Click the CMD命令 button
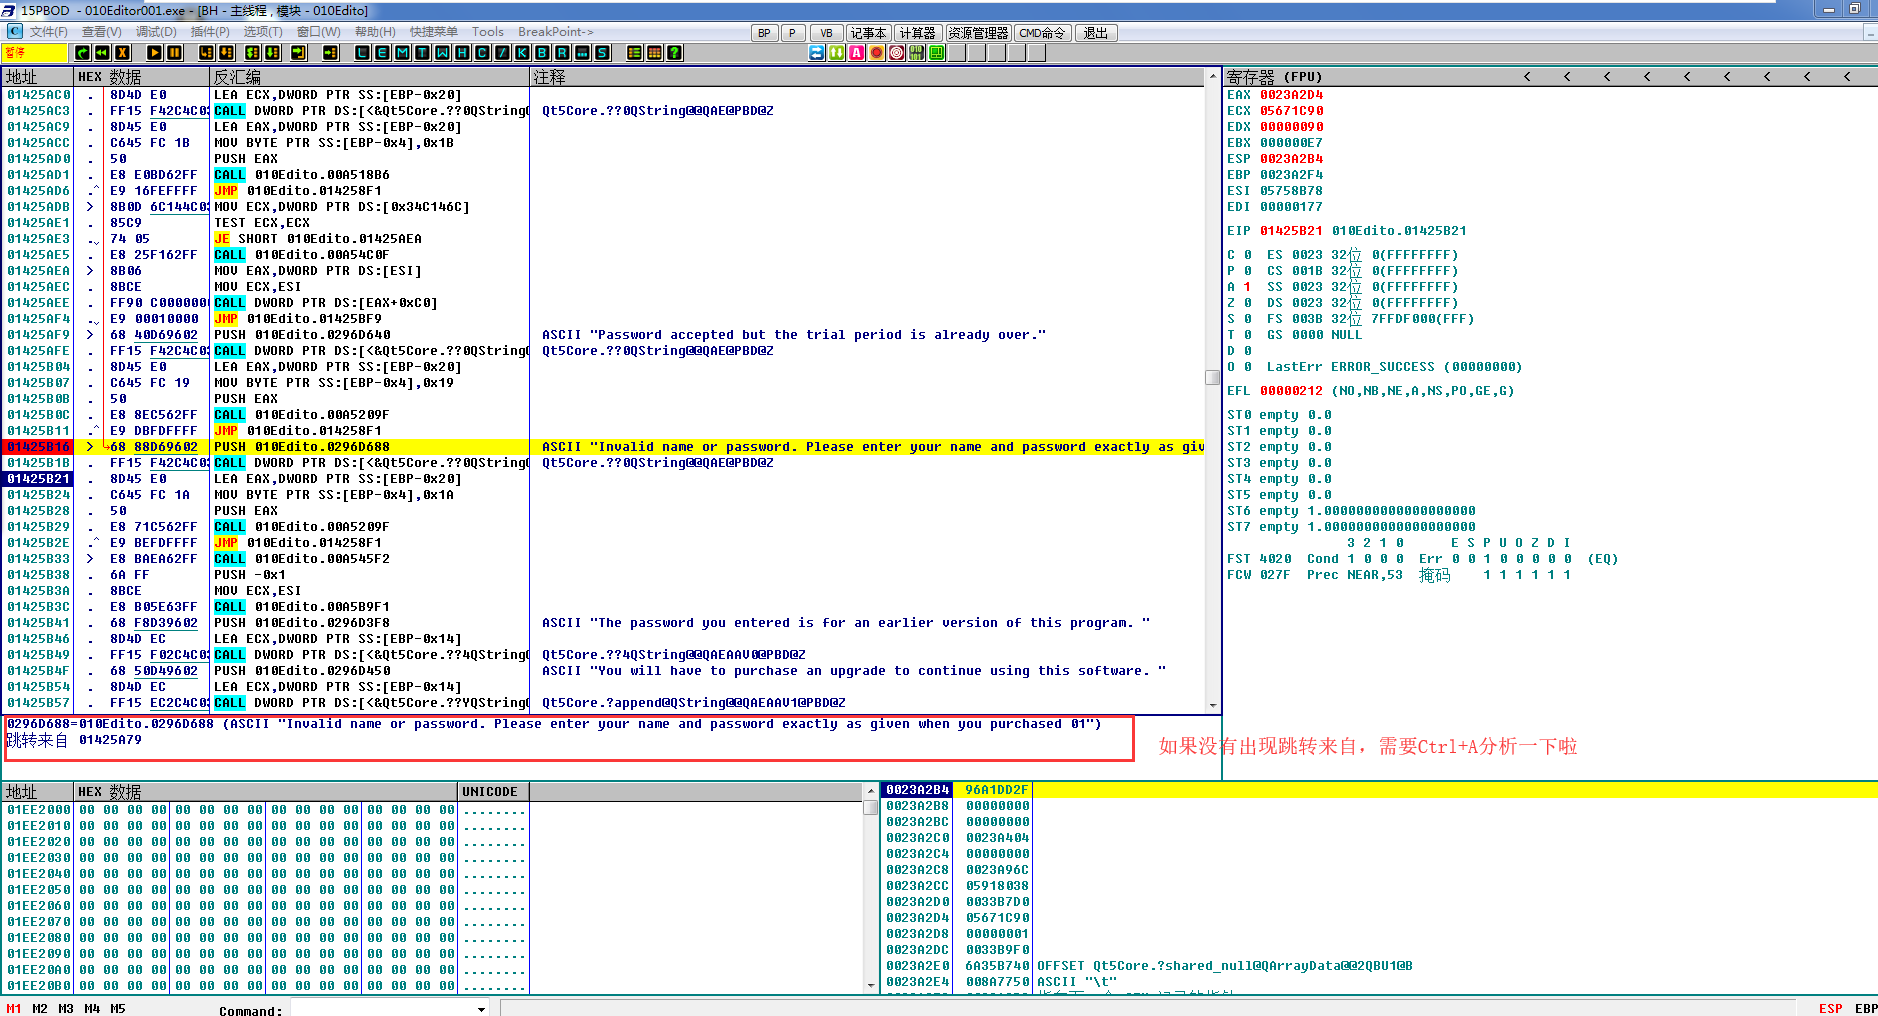Image resolution: width=1878 pixels, height=1016 pixels. coord(1042,33)
